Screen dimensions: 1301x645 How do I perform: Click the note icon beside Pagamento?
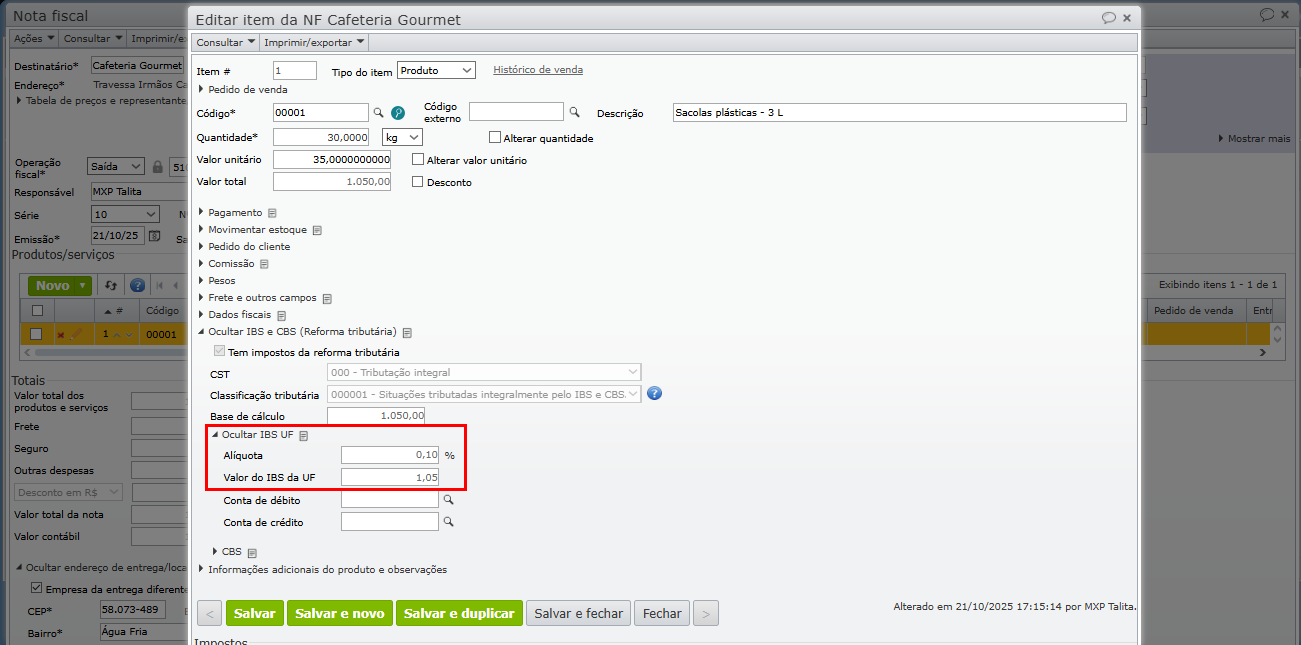pos(272,213)
